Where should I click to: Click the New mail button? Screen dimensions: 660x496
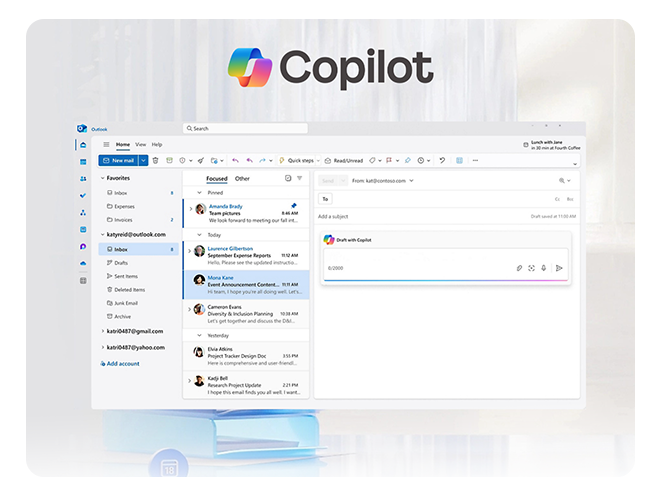(x=119, y=160)
